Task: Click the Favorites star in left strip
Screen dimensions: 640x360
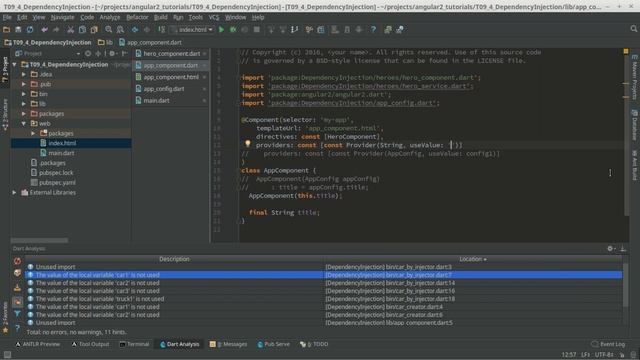Action: (x=5, y=330)
